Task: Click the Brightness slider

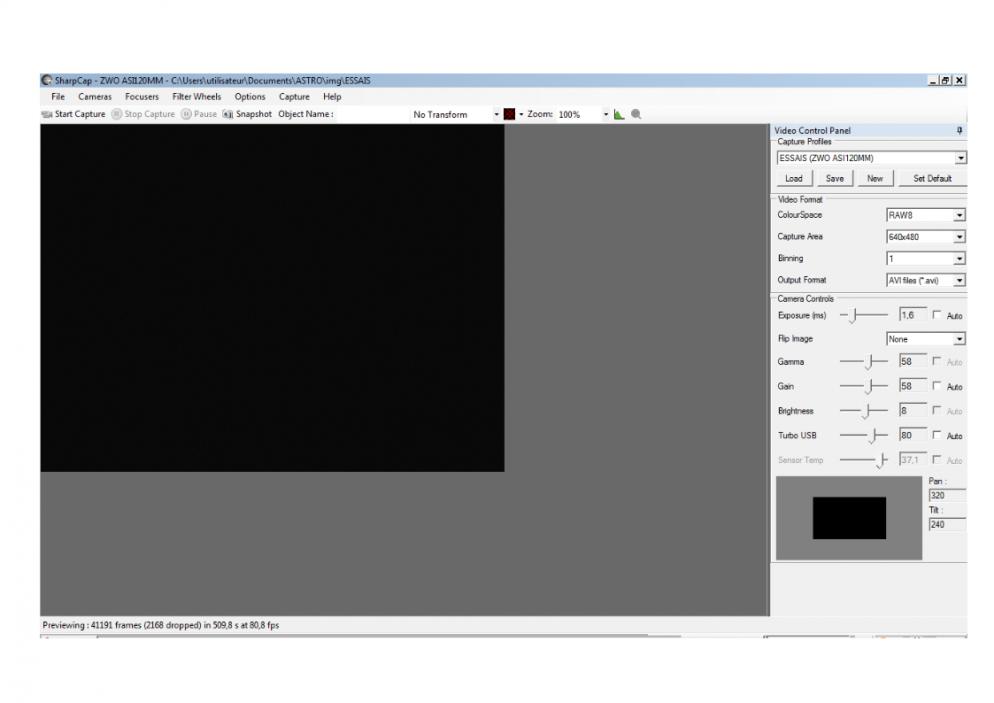Action: pos(863,411)
